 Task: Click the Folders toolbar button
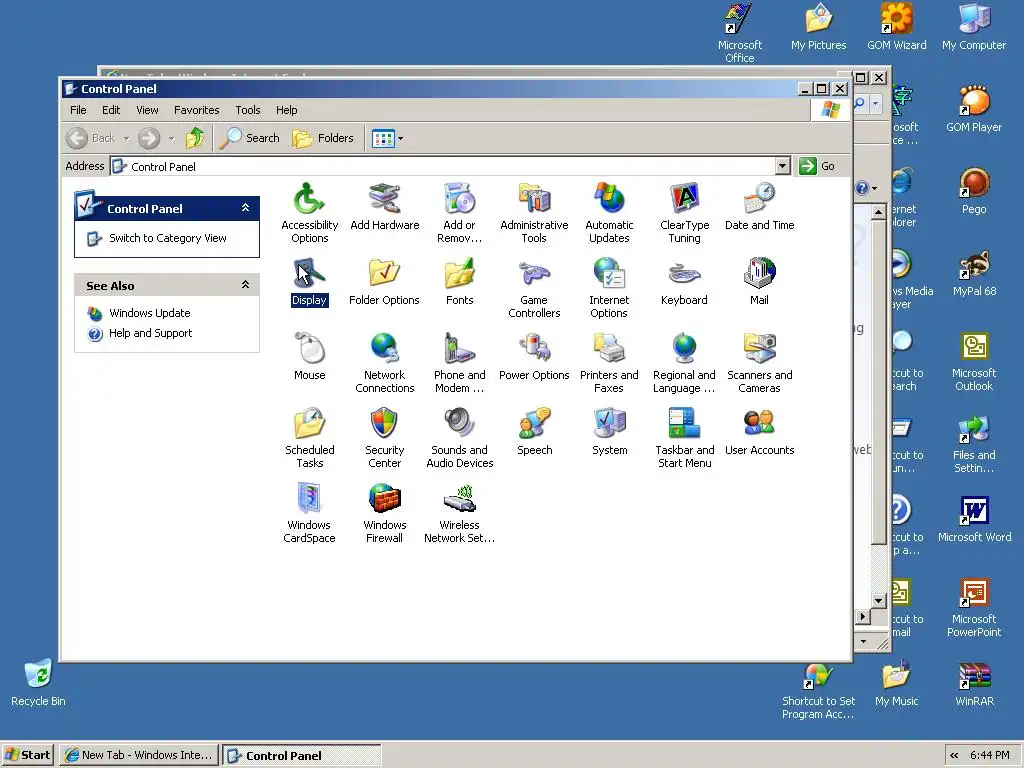point(323,138)
